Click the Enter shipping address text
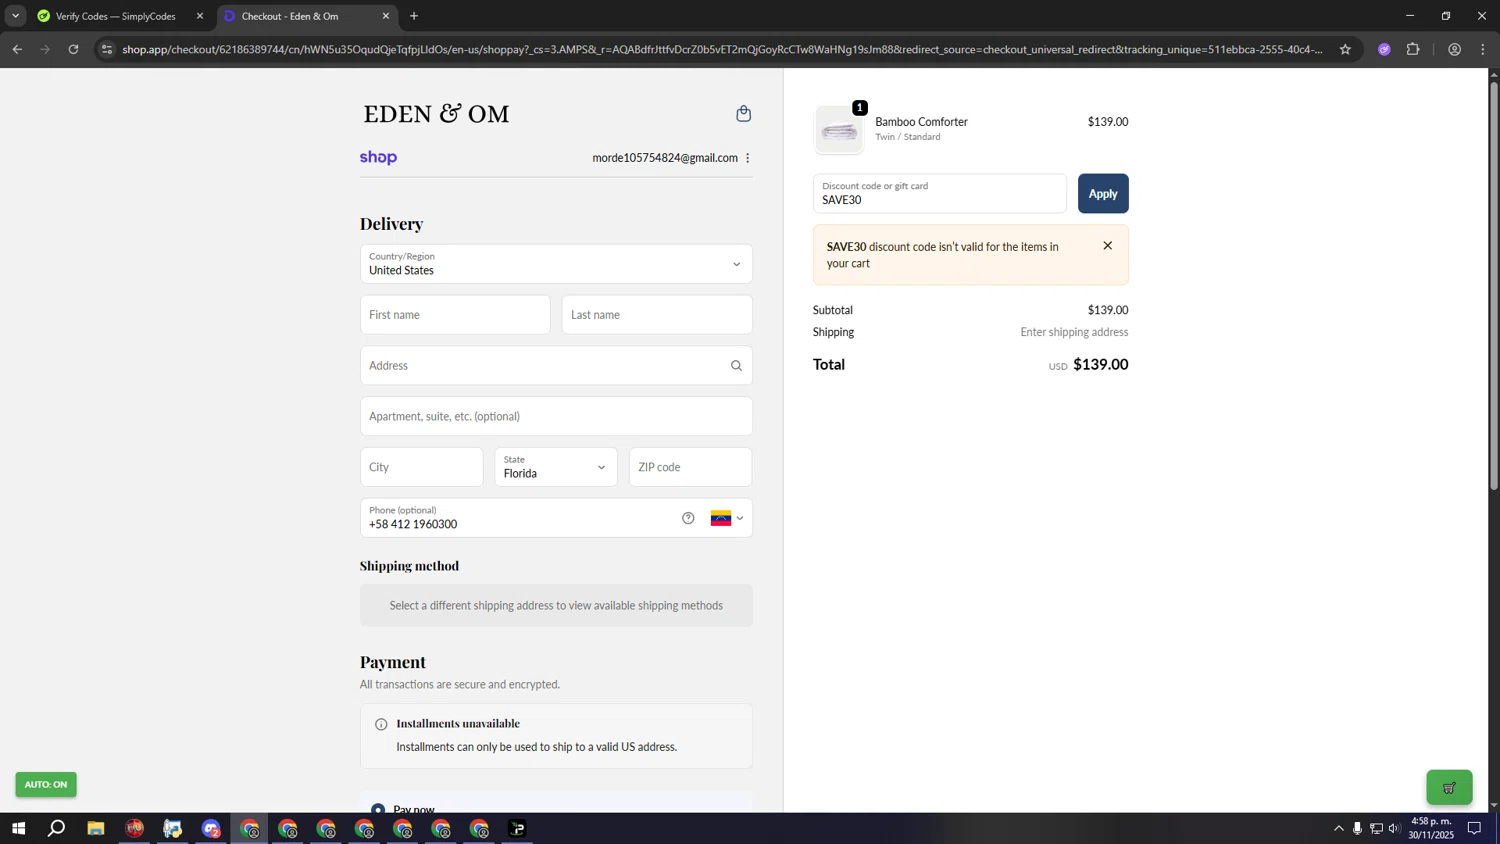 point(1074,332)
